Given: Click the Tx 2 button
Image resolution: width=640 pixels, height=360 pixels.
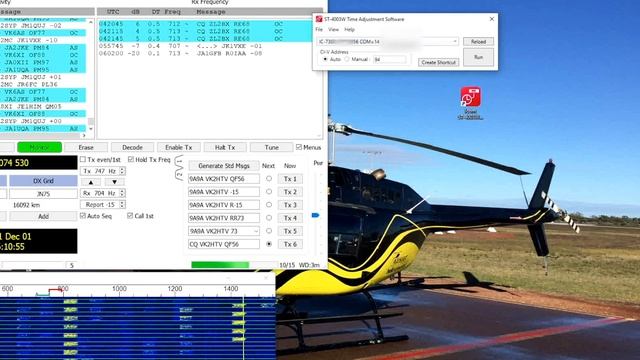Looking at the screenshot, I should (290, 192).
